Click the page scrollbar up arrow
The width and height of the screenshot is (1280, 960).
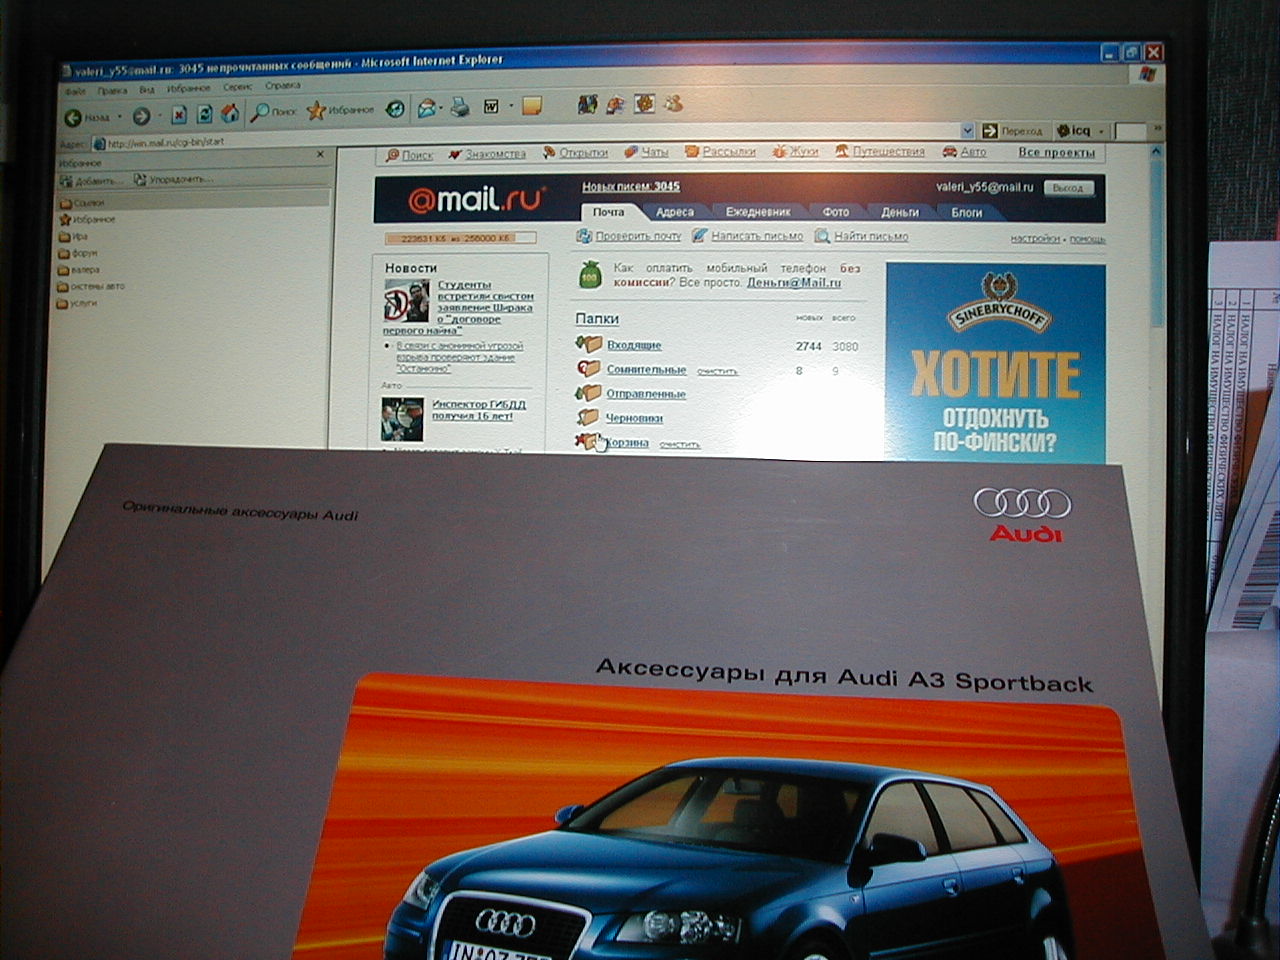[1157, 152]
